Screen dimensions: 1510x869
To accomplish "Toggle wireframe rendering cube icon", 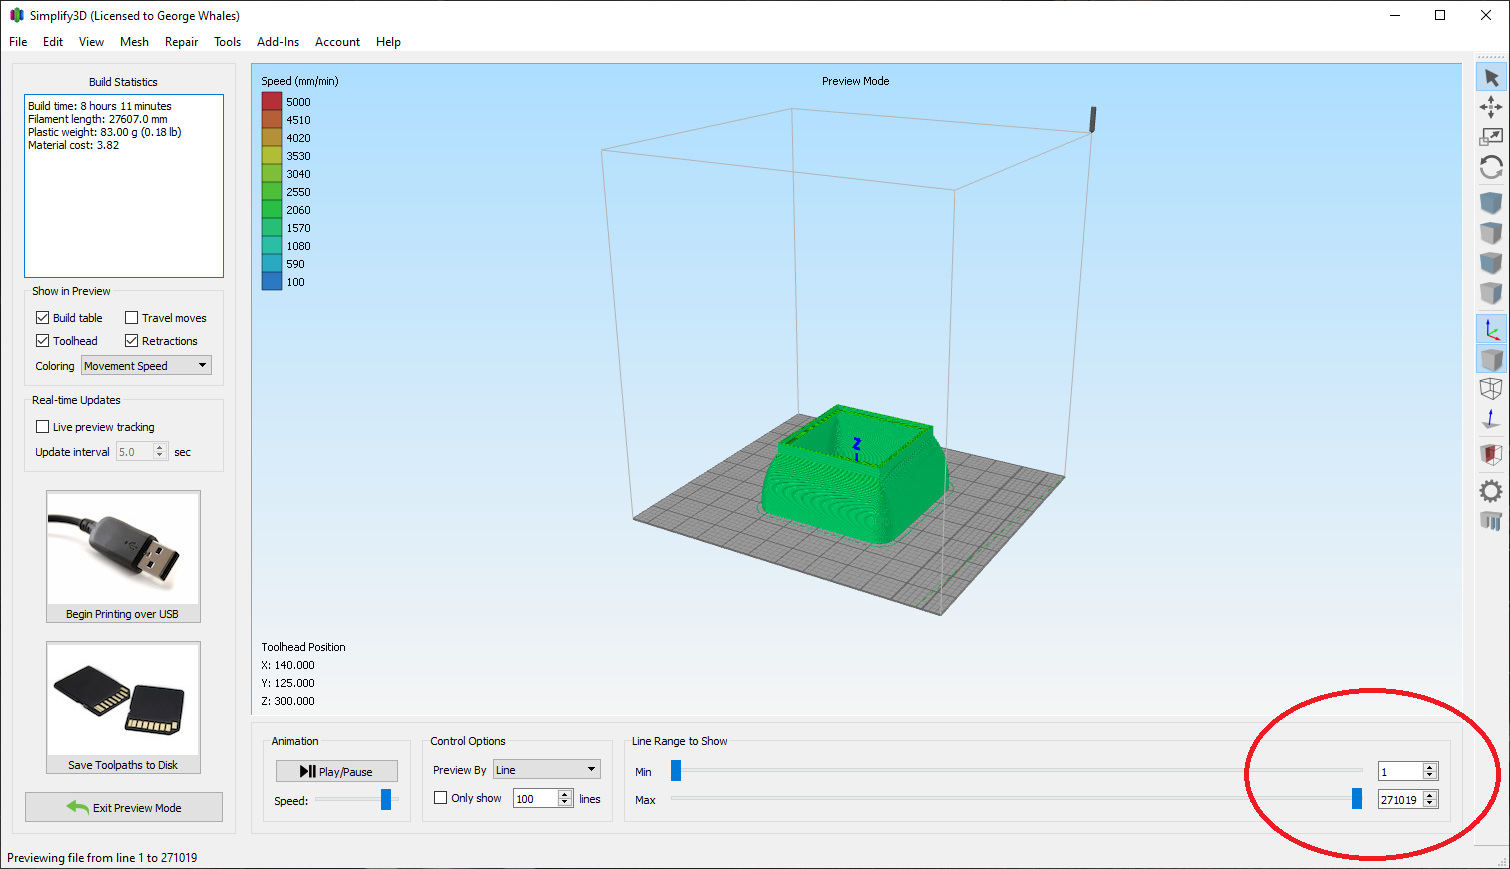I will (1491, 389).
